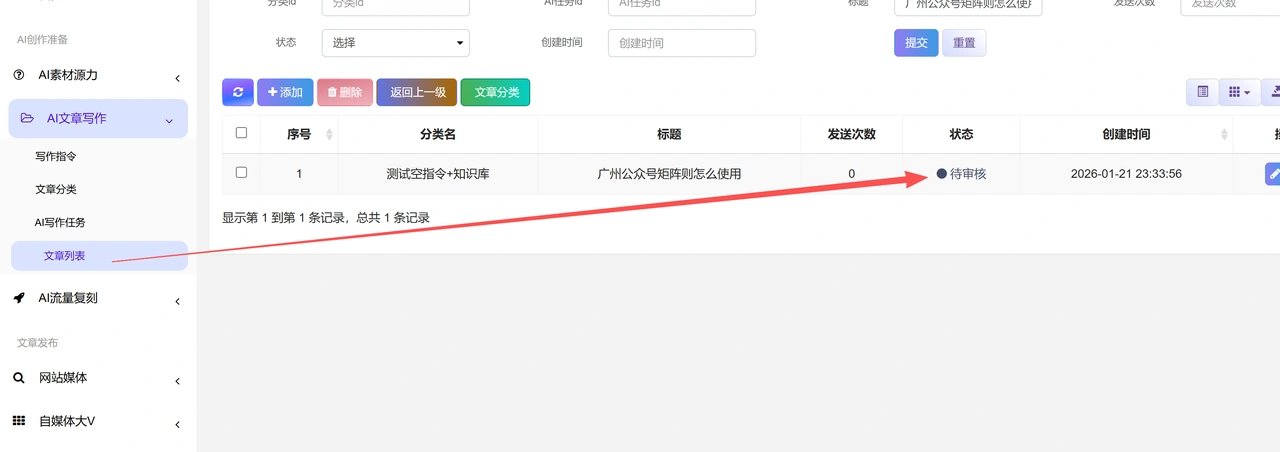Image resolution: width=1280 pixels, height=452 pixels.
Task: Click the 网站媒体 search icon
Action: [x=19, y=378]
